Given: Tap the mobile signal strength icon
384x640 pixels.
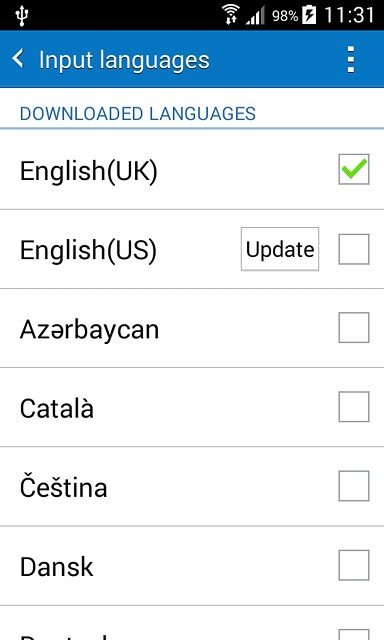Looking at the screenshot, I should coord(255,16).
